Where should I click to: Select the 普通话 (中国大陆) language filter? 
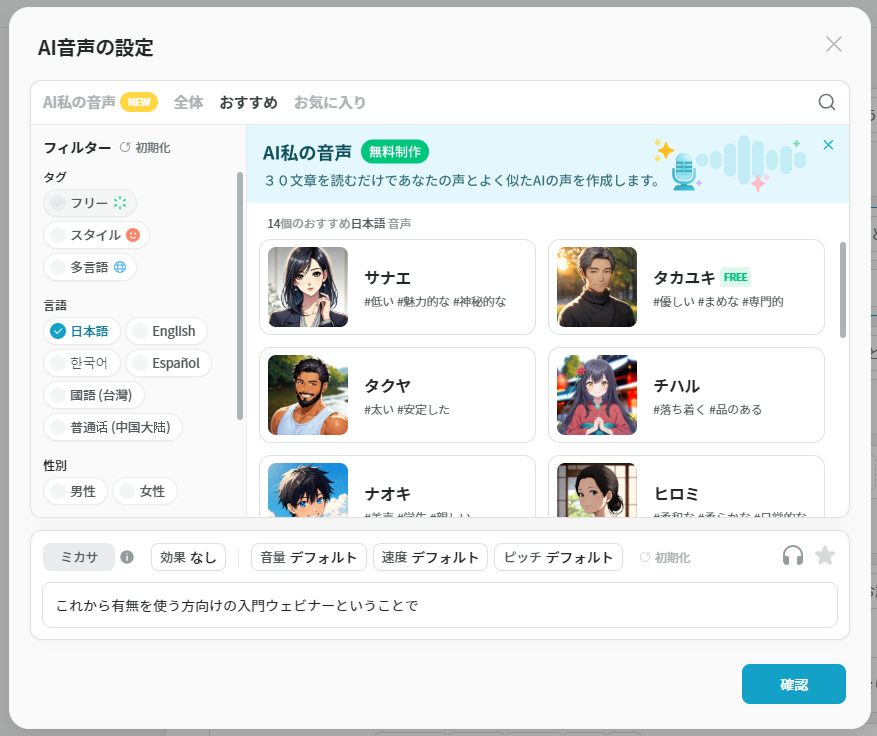point(113,427)
